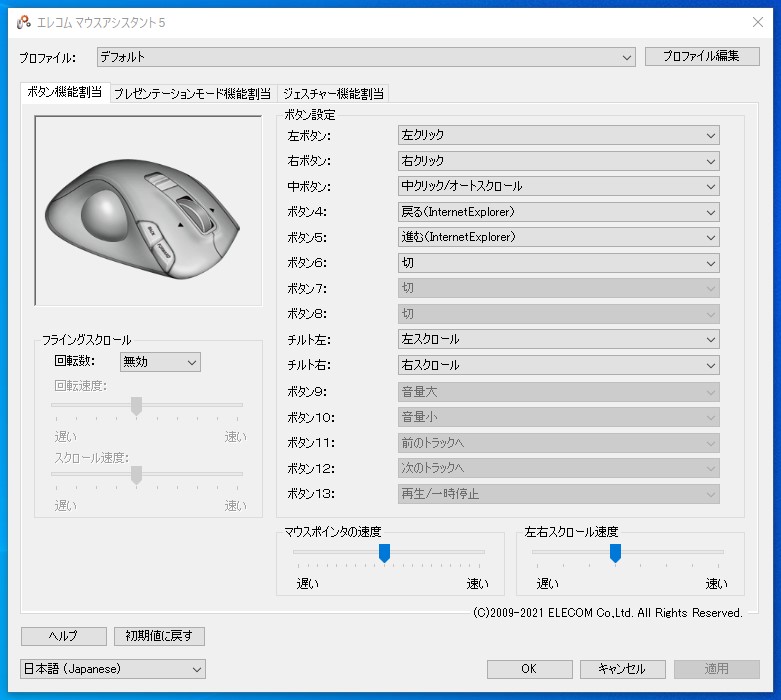The height and width of the screenshot is (700, 781).
Task: Open the 中ボタン assignment dropdown
Action: (558, 186)
